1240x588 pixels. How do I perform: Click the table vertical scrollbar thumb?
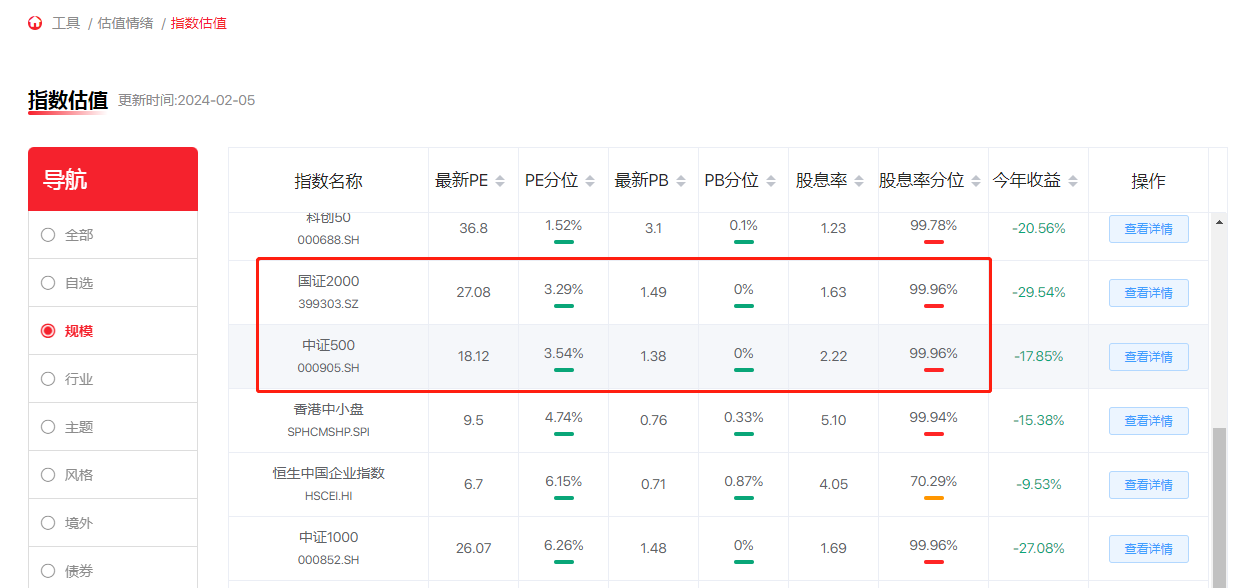pos(1219,500)
